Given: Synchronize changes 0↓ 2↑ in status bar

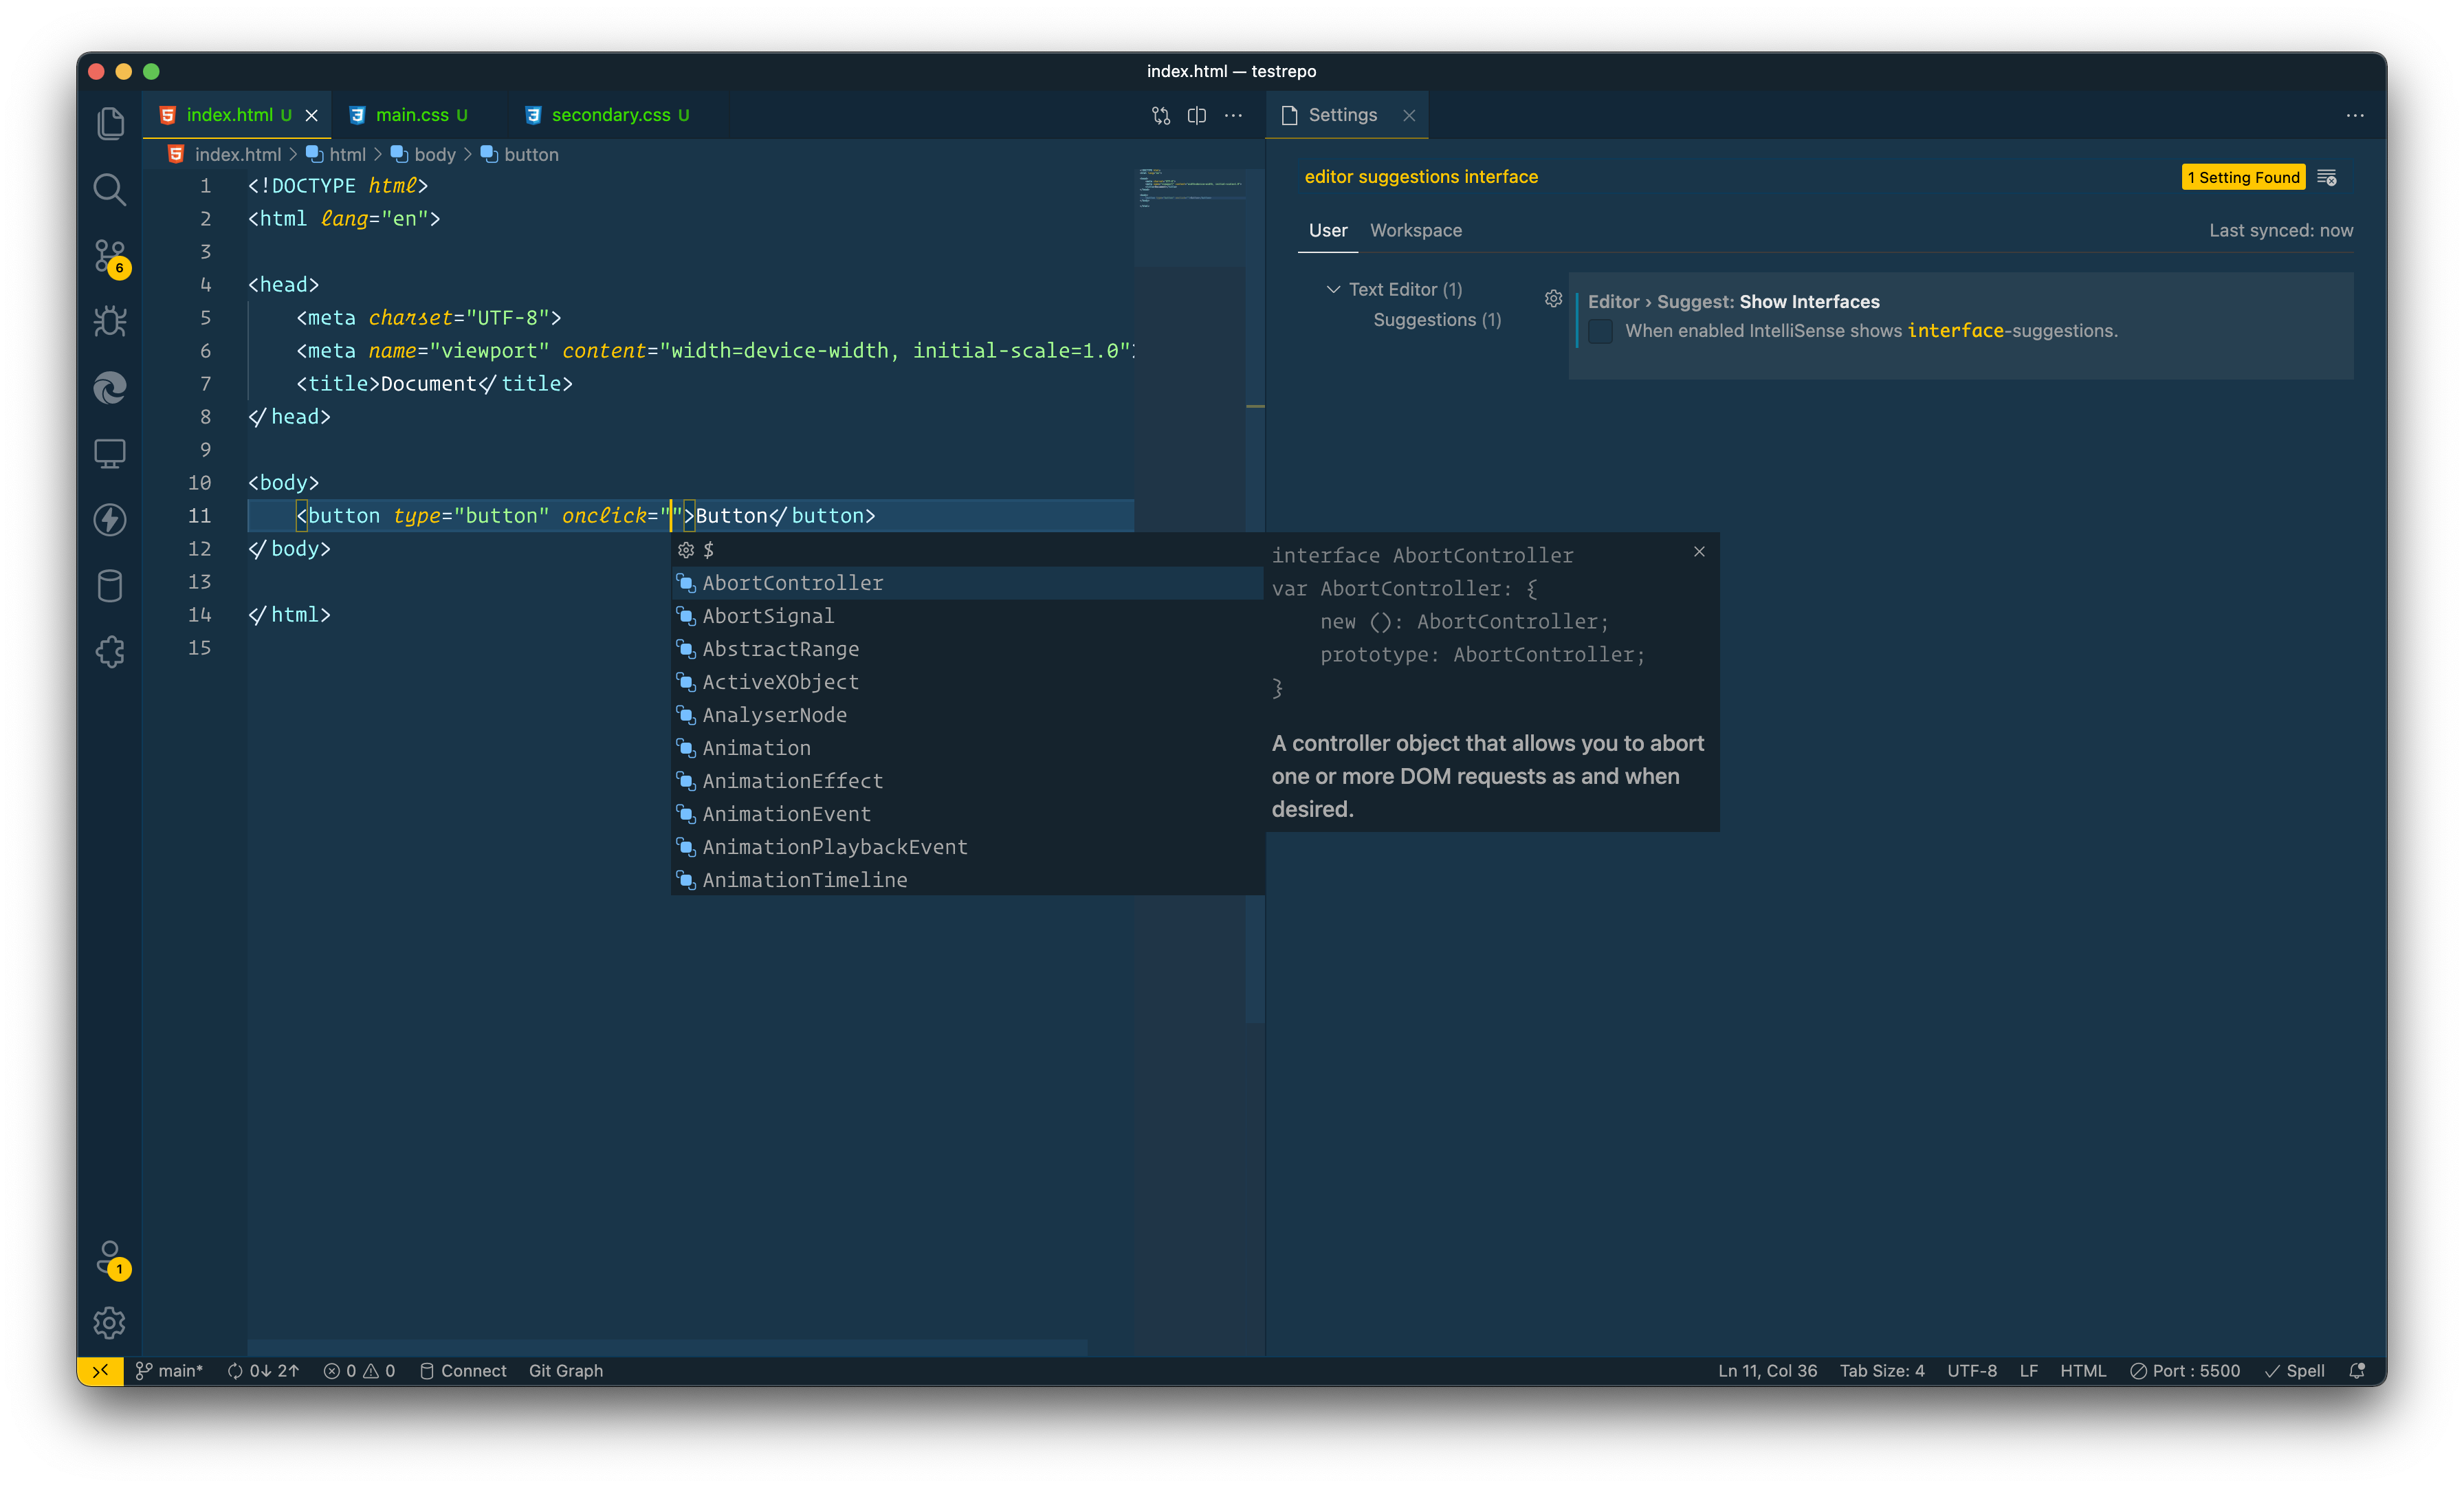Looking at the screenshot, I should (x=263, y=1370).
